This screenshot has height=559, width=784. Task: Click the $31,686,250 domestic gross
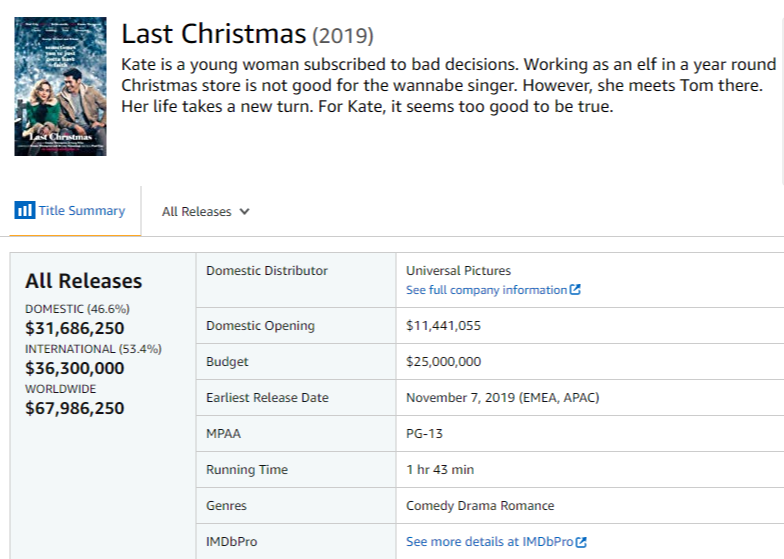pos(74,328)
